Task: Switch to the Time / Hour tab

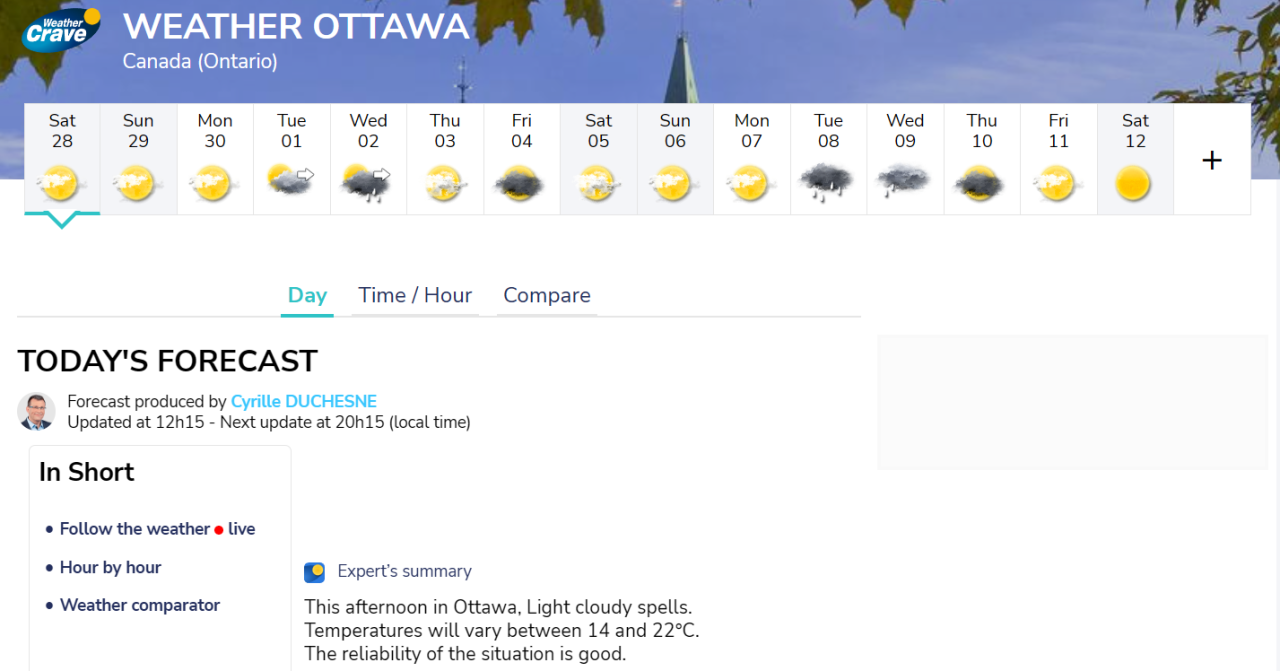Action: [415, 295]
